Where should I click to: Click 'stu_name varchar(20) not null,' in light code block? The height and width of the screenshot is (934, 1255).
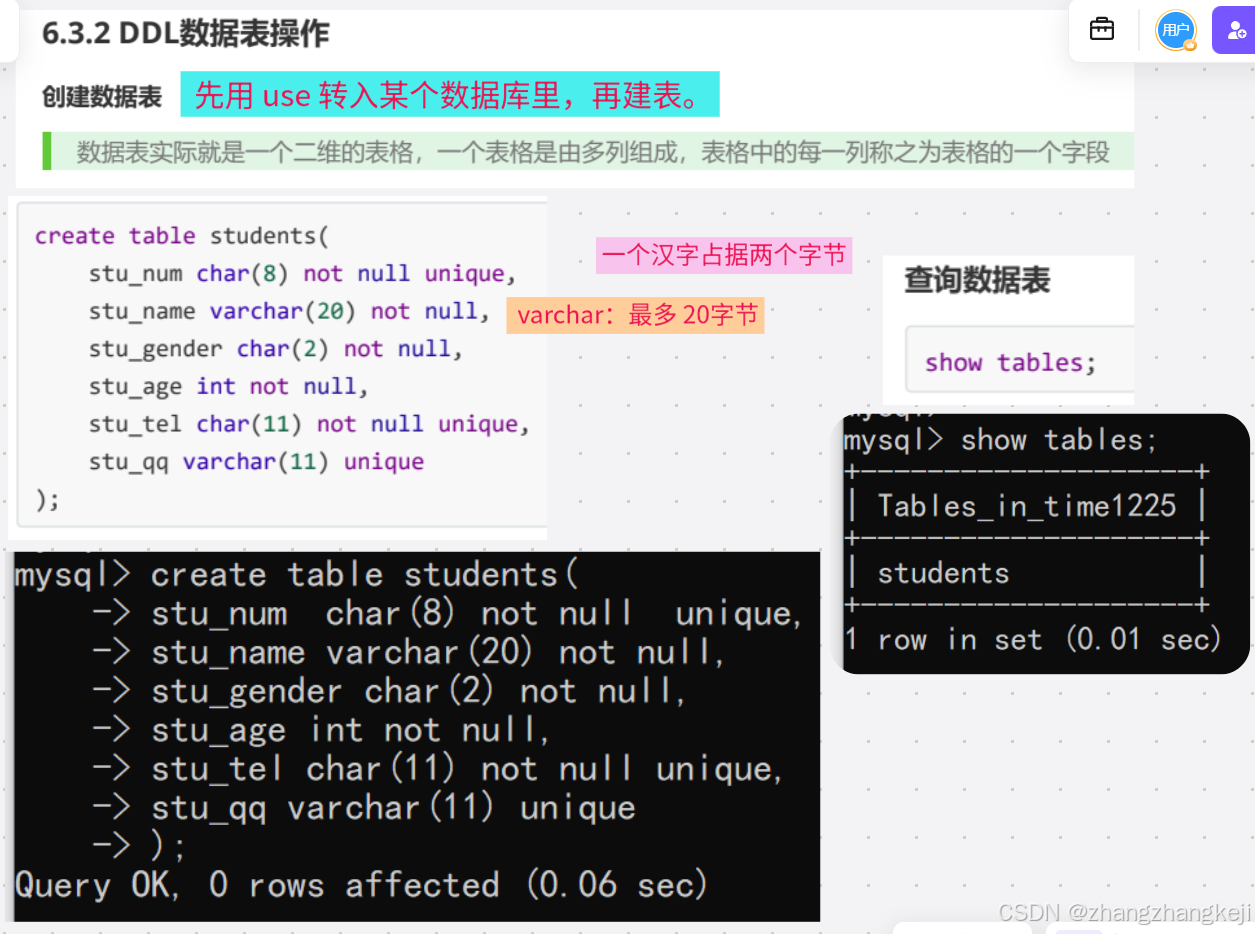(x=289, y=312)
